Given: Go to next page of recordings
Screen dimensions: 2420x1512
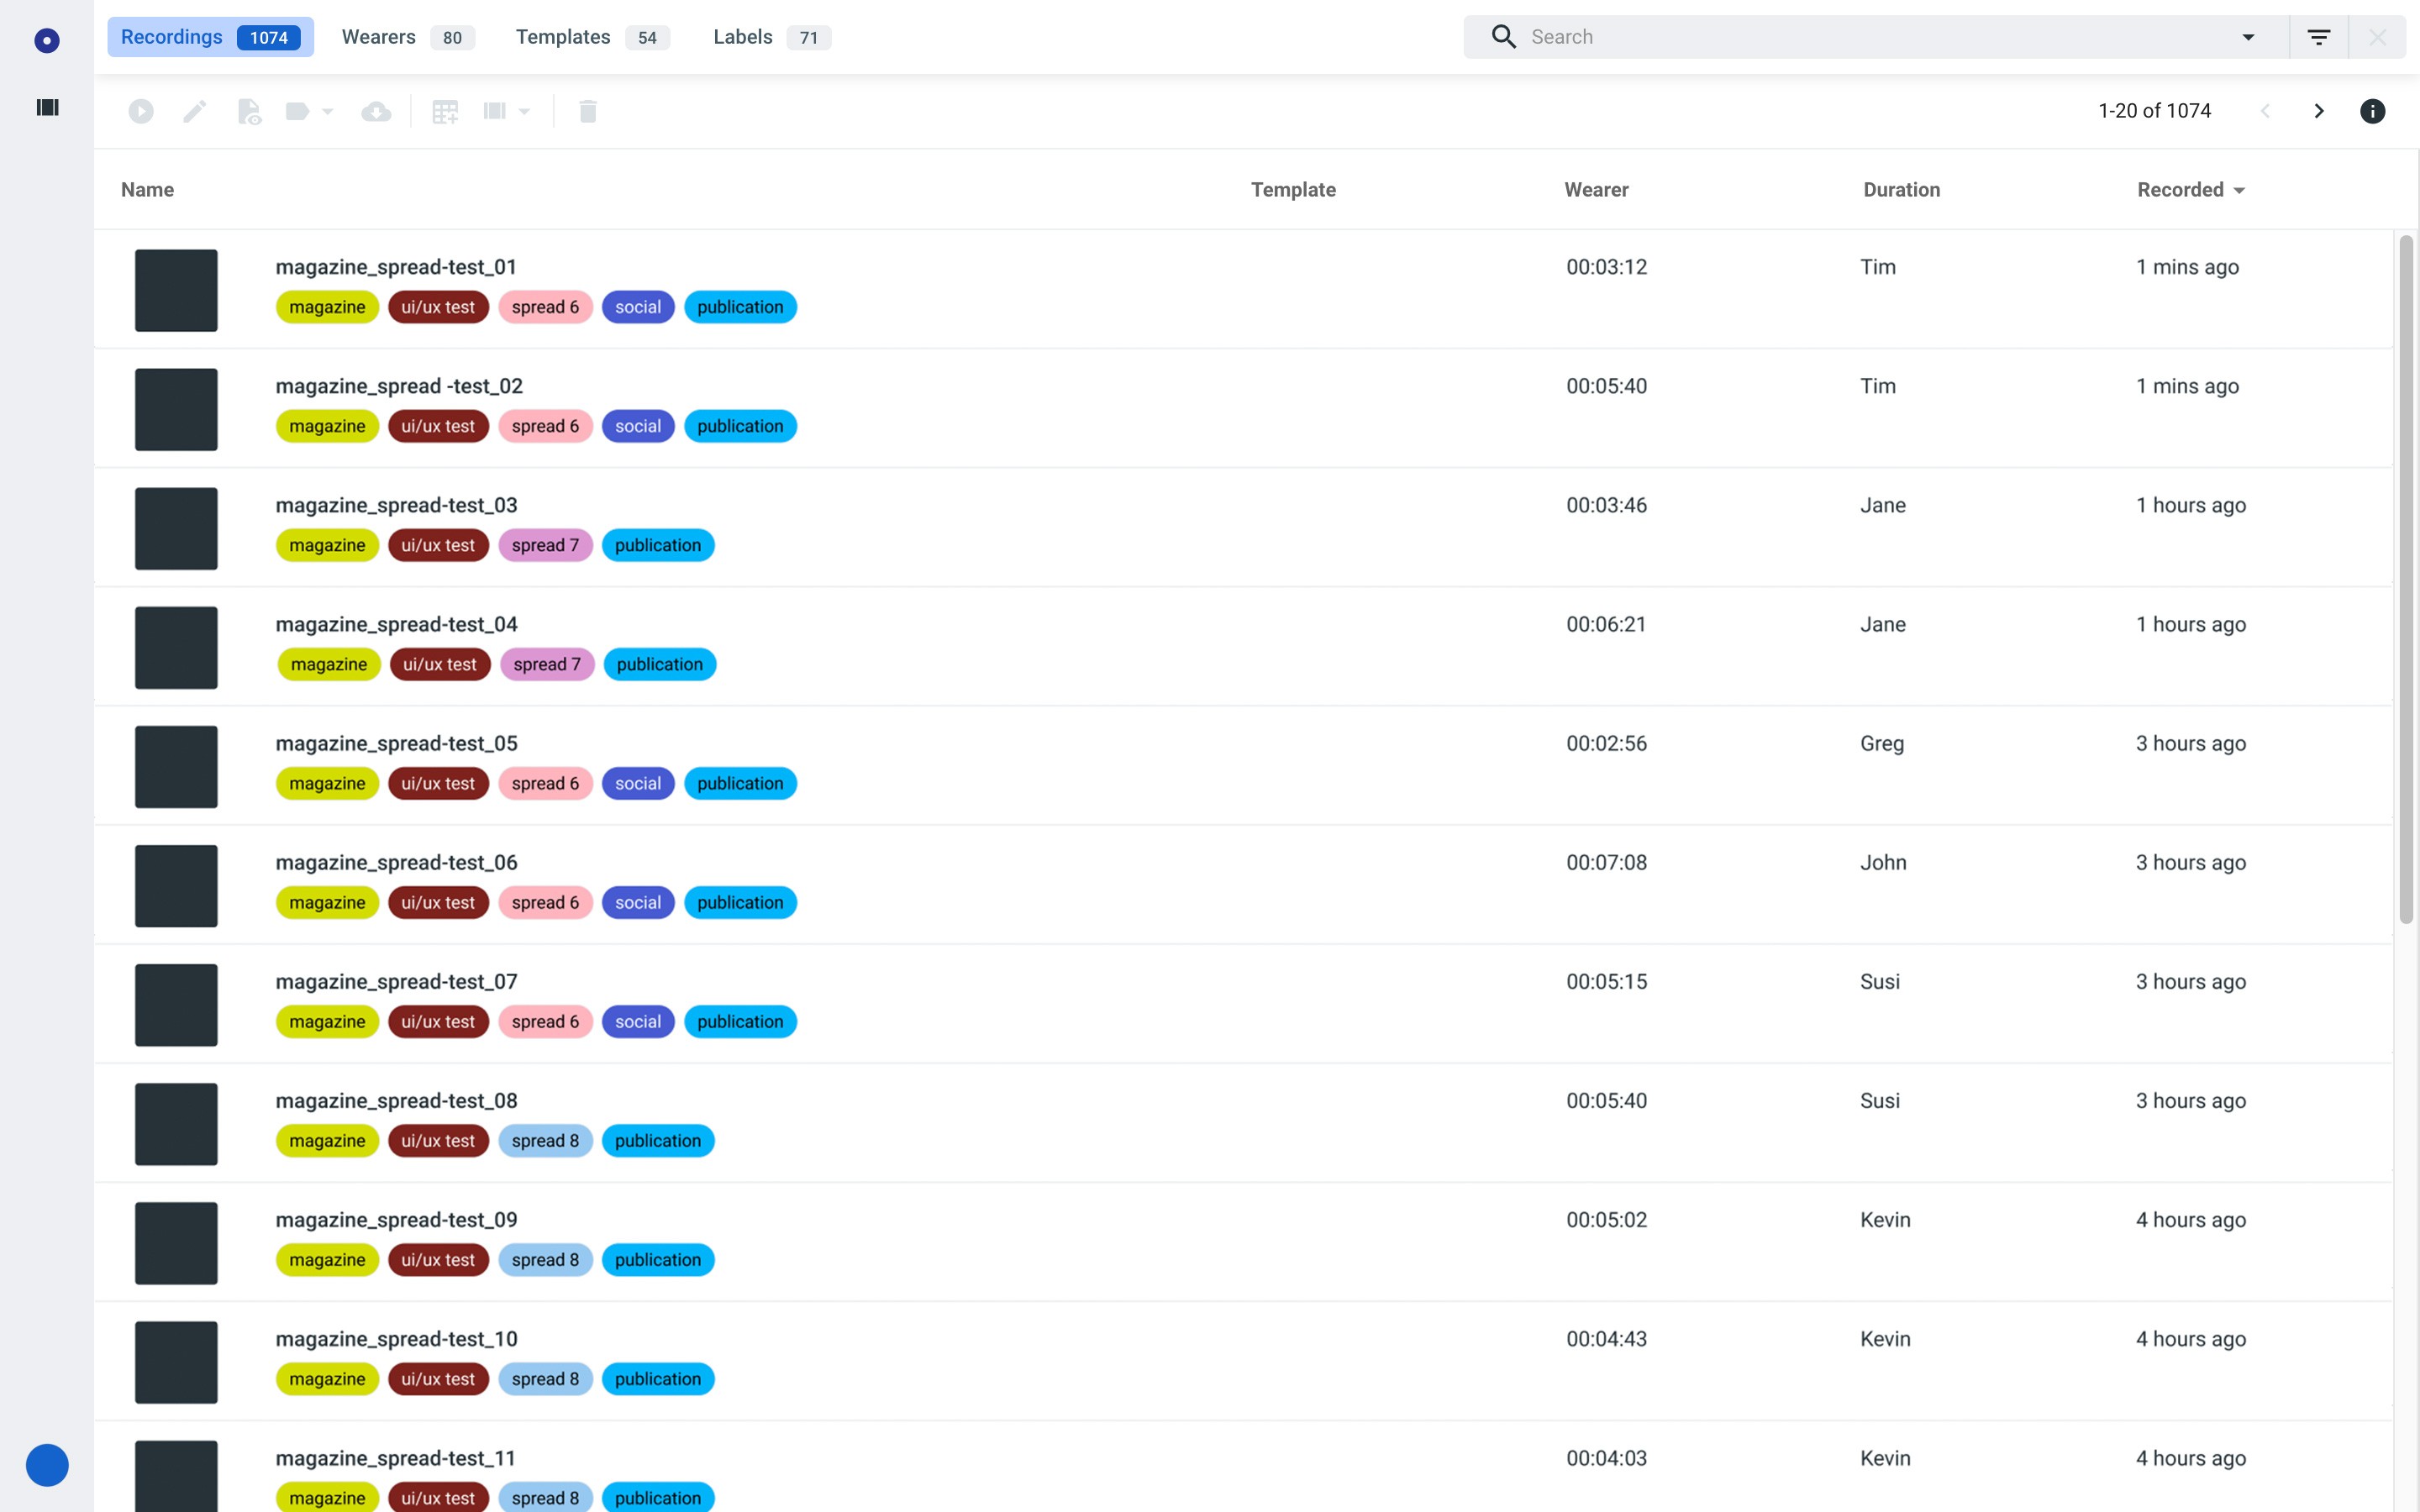Looking at the screenshot, I should (x=2318, y=111).
